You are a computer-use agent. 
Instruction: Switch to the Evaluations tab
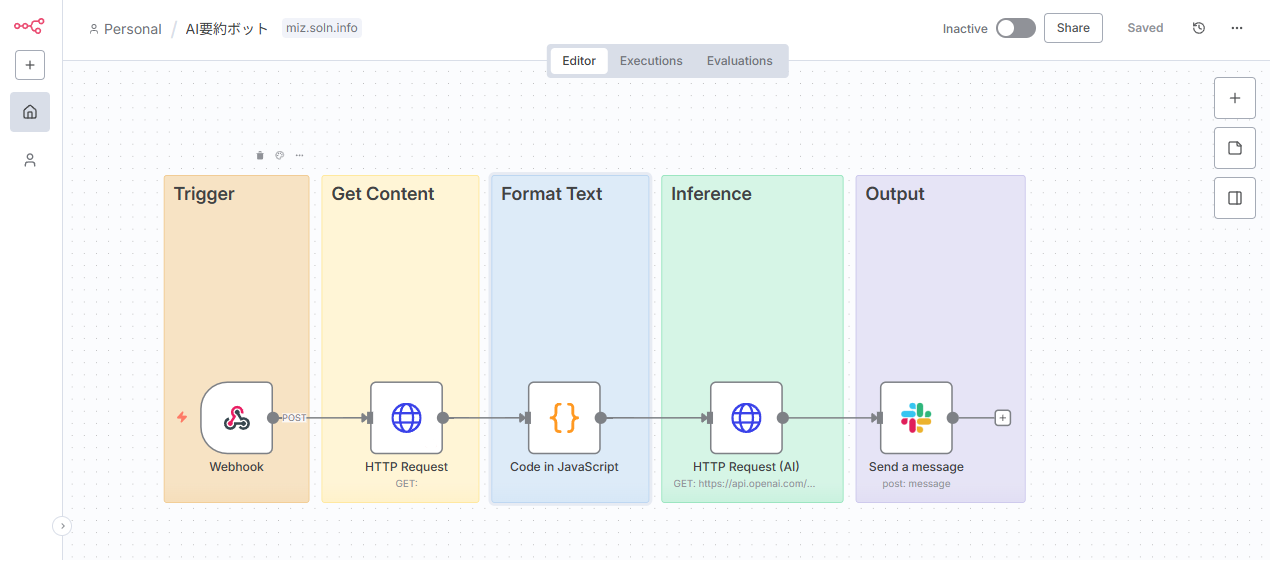(739, 61)
